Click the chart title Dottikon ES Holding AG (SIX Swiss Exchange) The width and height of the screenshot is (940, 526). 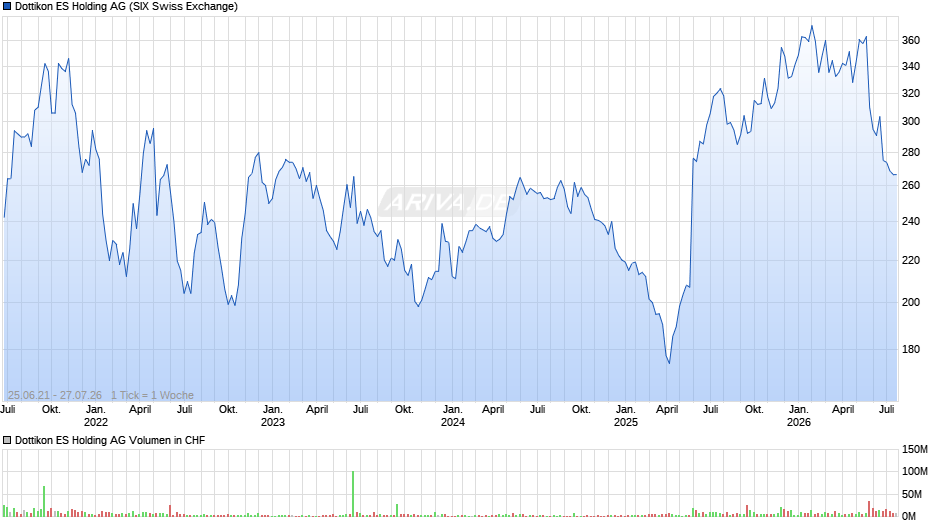point(126,7)
